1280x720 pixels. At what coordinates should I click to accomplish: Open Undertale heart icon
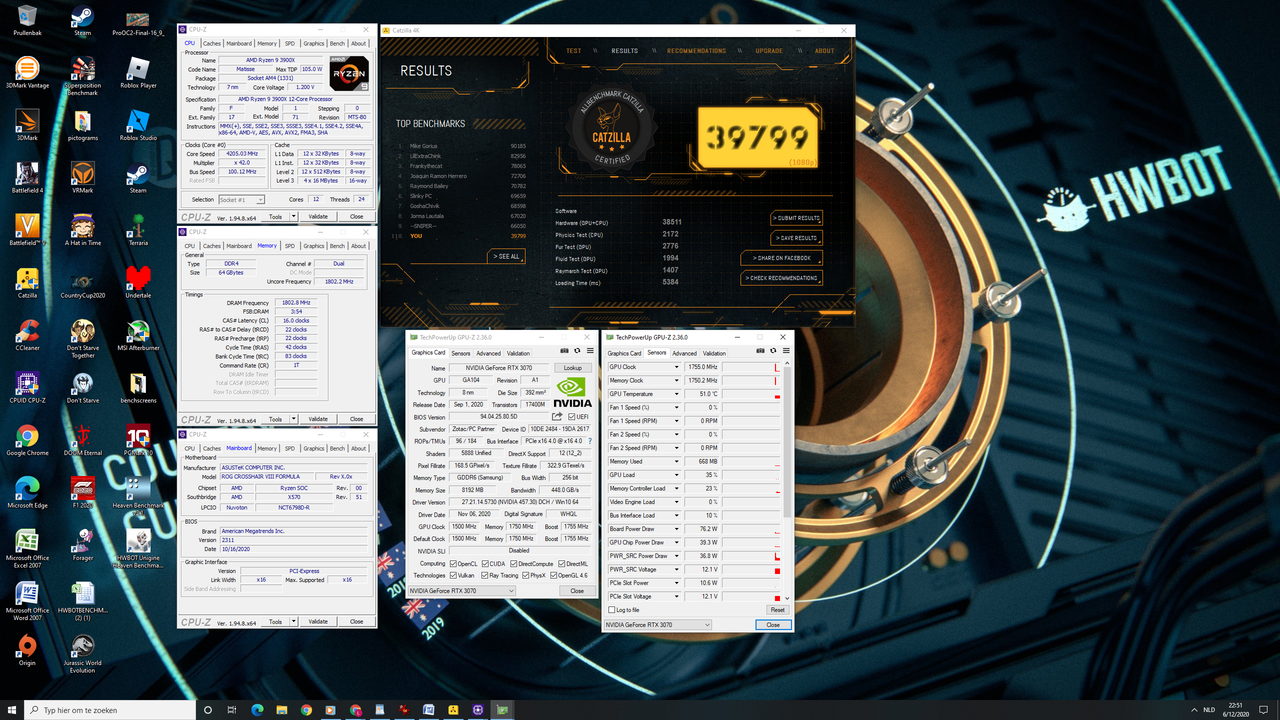tap(138, 283)
